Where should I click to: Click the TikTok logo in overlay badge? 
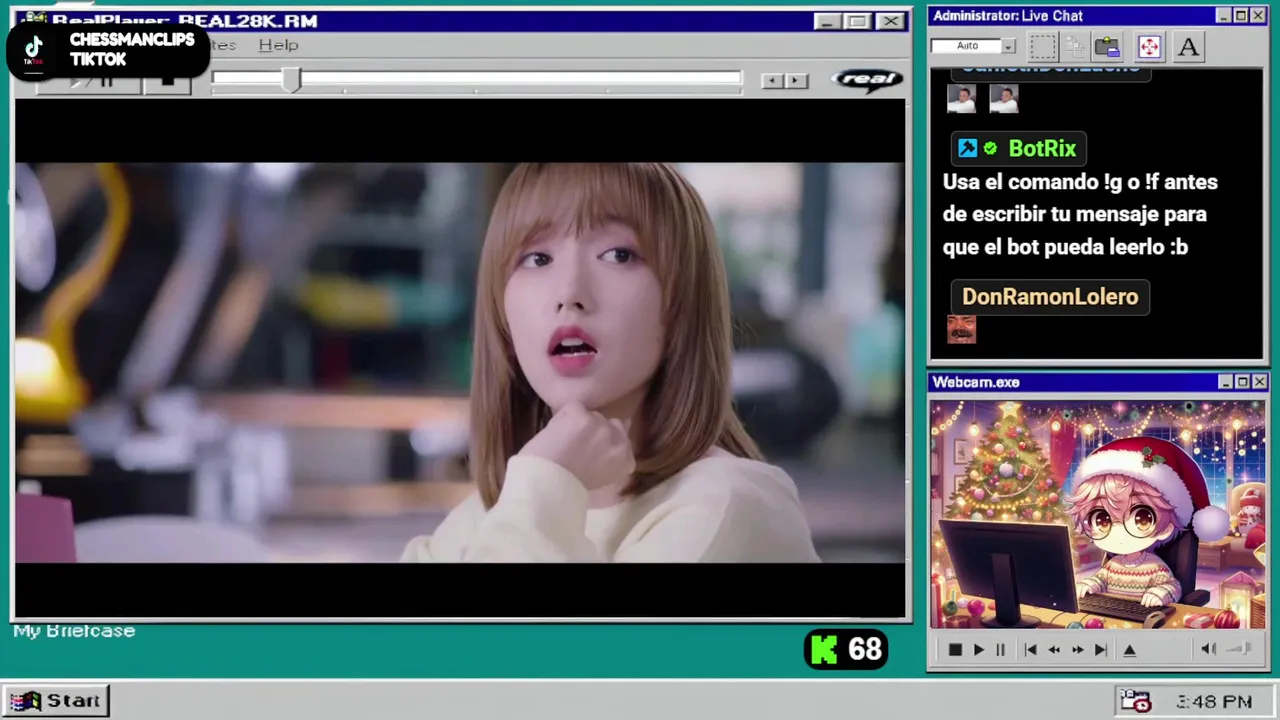(x=33, y=49)
